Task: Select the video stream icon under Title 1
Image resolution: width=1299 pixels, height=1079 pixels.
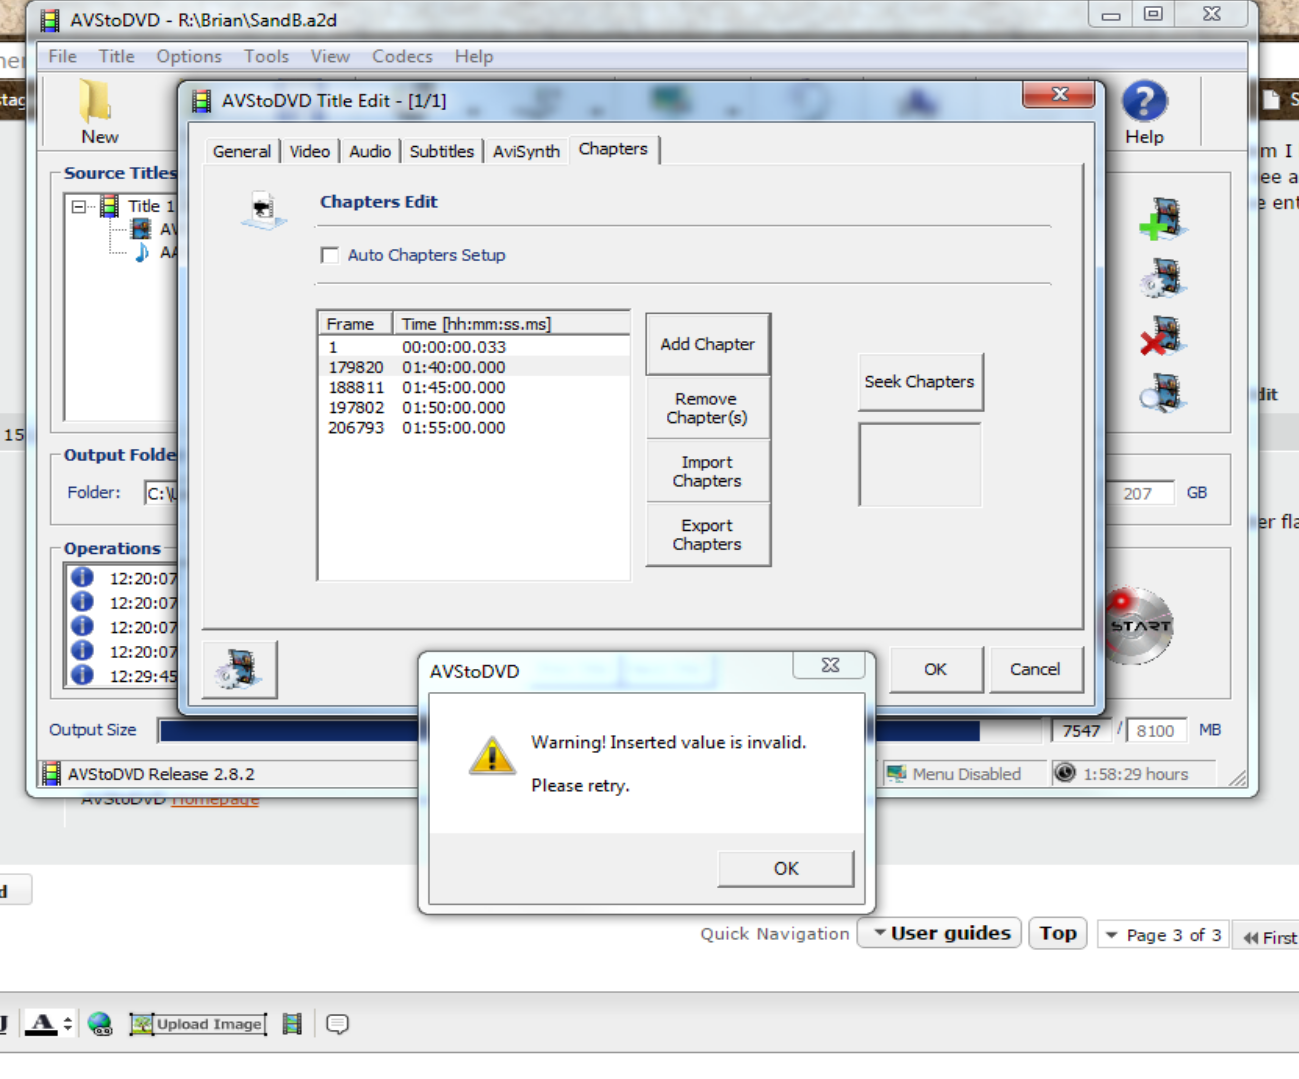Action: coord(142,229)
